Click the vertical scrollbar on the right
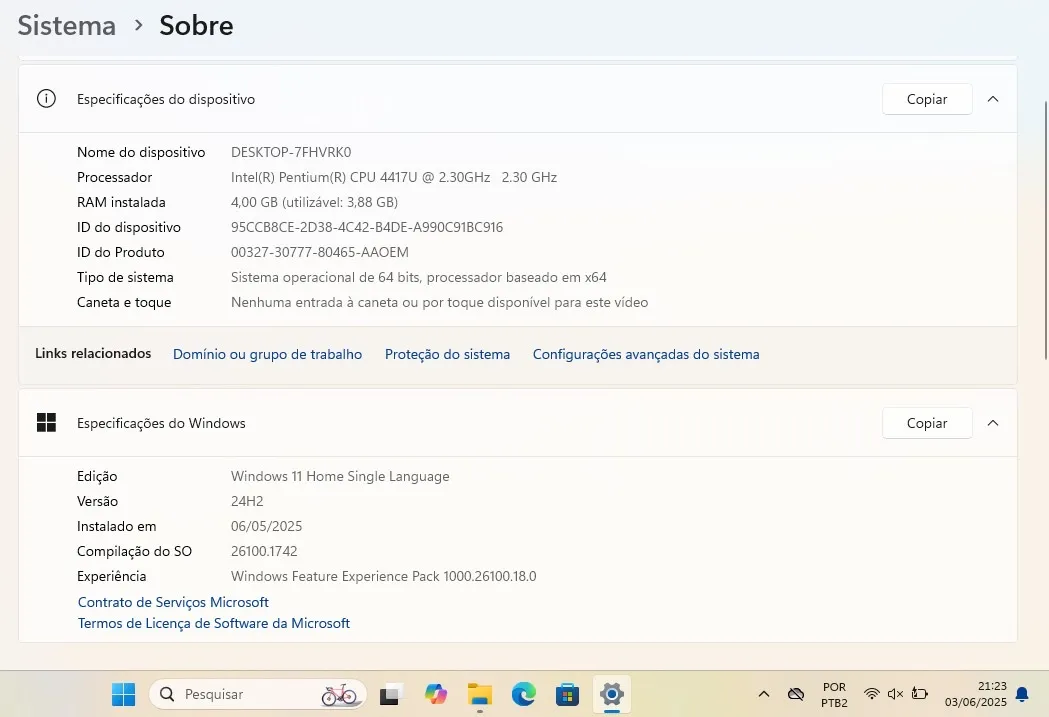 [x=1046, y=231]
